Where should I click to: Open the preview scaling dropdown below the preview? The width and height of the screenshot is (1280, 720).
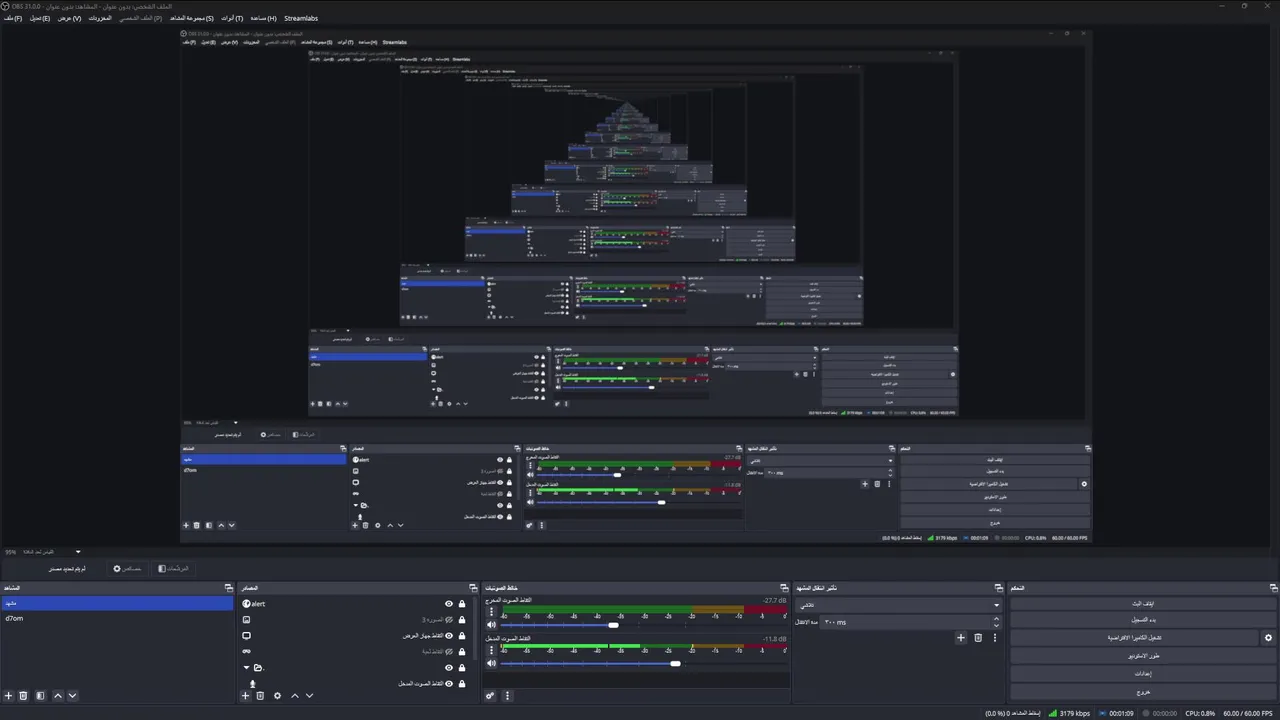click(78, 551)
